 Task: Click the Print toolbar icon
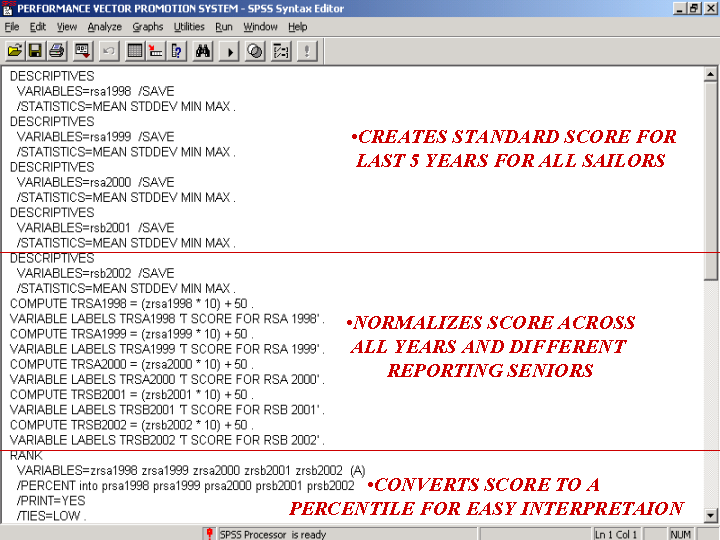[x=56, y=51]
